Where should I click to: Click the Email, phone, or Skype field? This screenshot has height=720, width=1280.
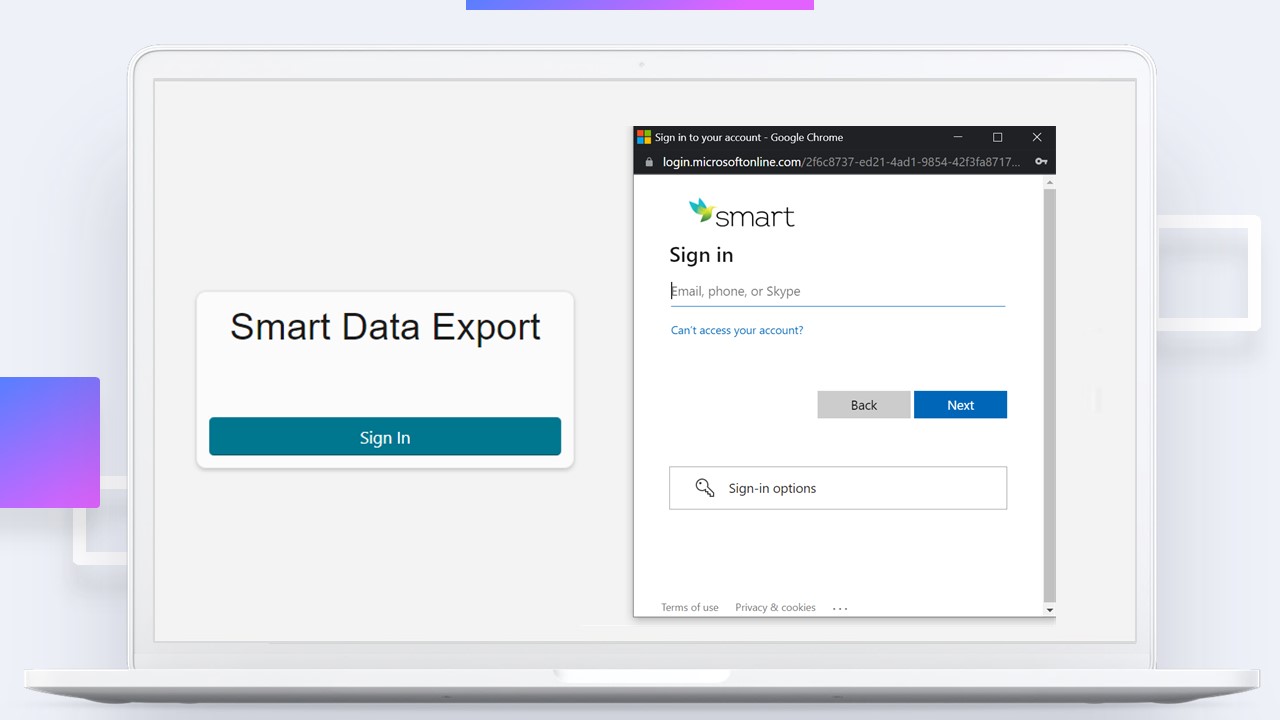838,291
